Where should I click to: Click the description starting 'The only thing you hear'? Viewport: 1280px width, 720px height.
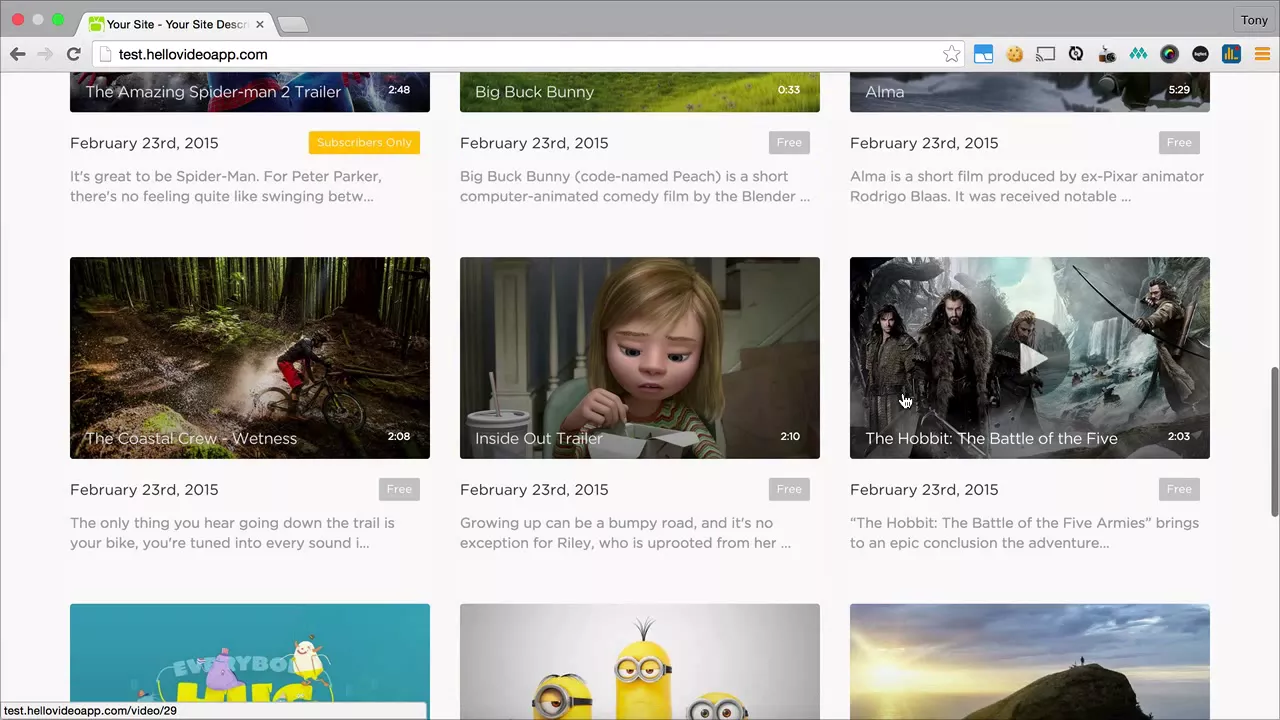pyautogui.click(x=232, y=533)
